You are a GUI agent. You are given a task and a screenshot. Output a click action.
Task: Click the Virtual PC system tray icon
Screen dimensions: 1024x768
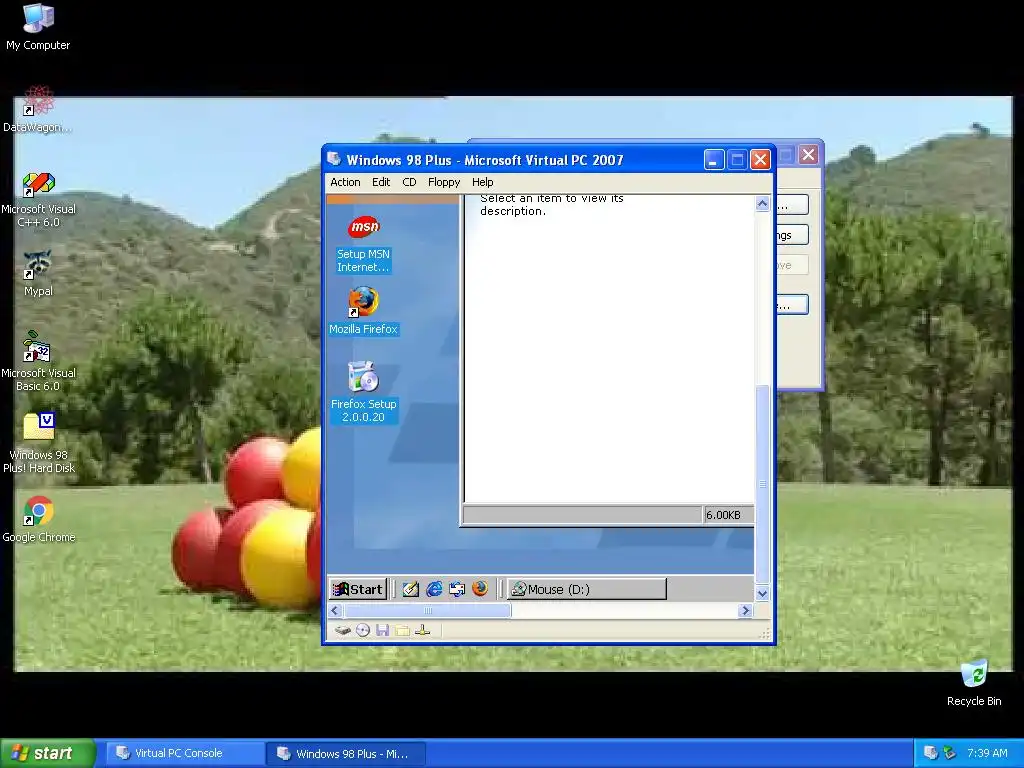[931, 753]
